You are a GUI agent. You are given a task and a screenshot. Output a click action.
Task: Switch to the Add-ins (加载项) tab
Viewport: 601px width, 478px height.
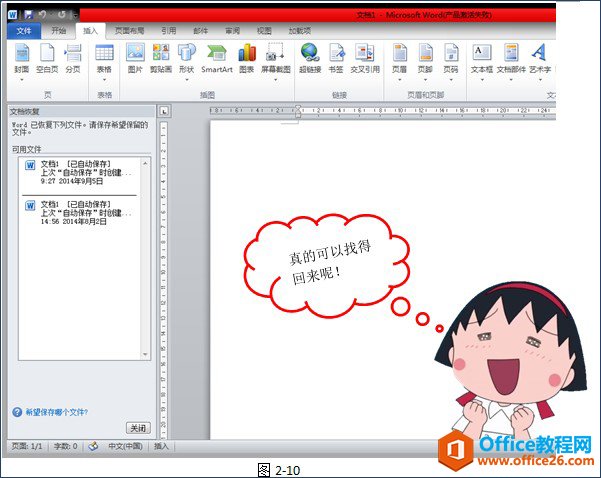coord(300,31)
